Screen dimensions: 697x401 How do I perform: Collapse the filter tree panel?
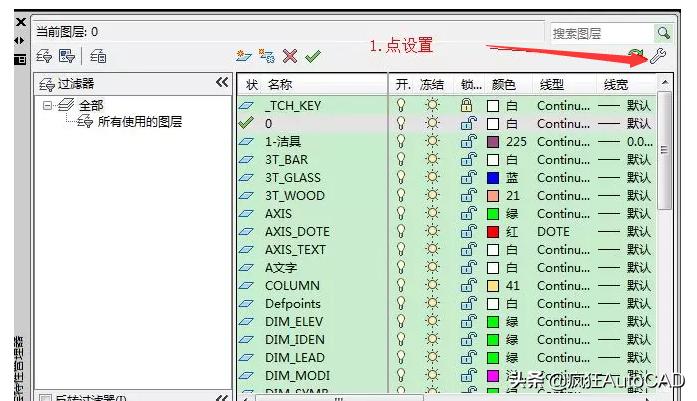click(222, 83)
